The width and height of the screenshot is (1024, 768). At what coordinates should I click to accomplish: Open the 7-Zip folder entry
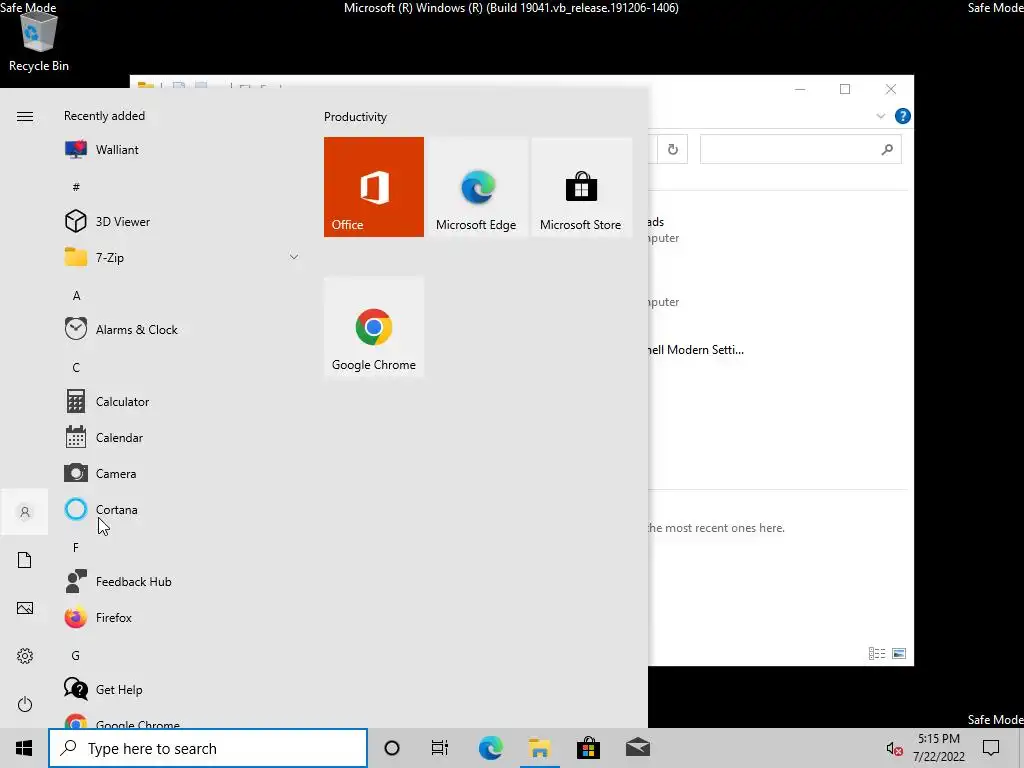pos(182,257)
